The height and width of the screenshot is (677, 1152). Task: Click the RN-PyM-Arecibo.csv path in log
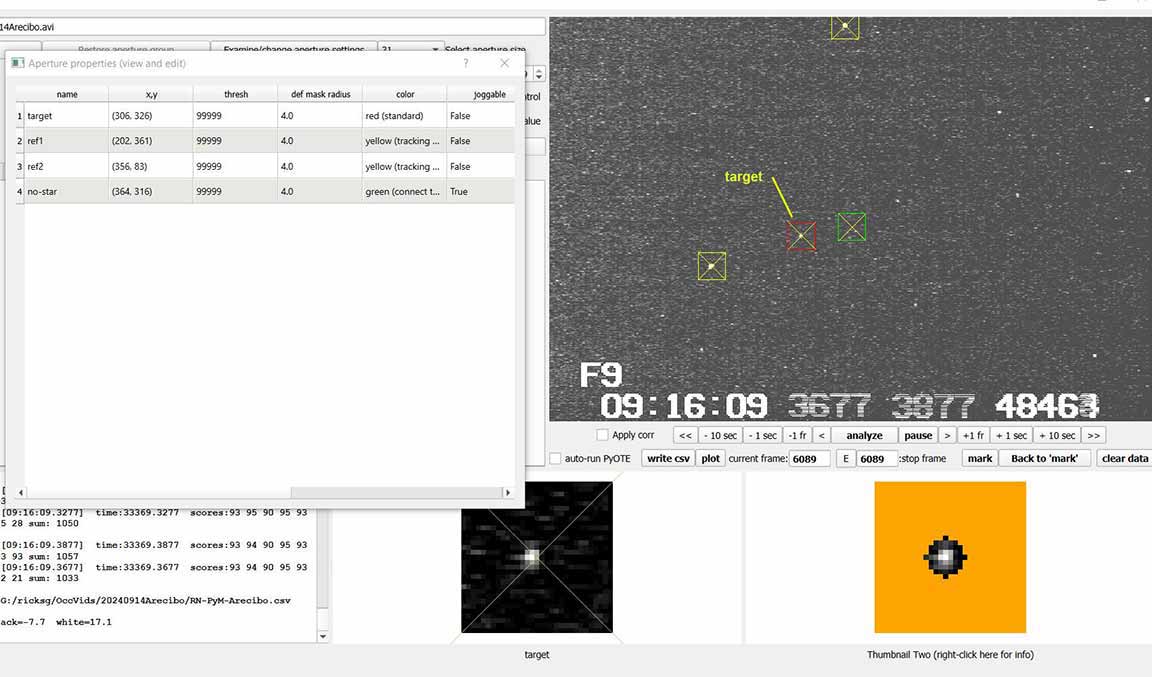(x=145, y=601)
